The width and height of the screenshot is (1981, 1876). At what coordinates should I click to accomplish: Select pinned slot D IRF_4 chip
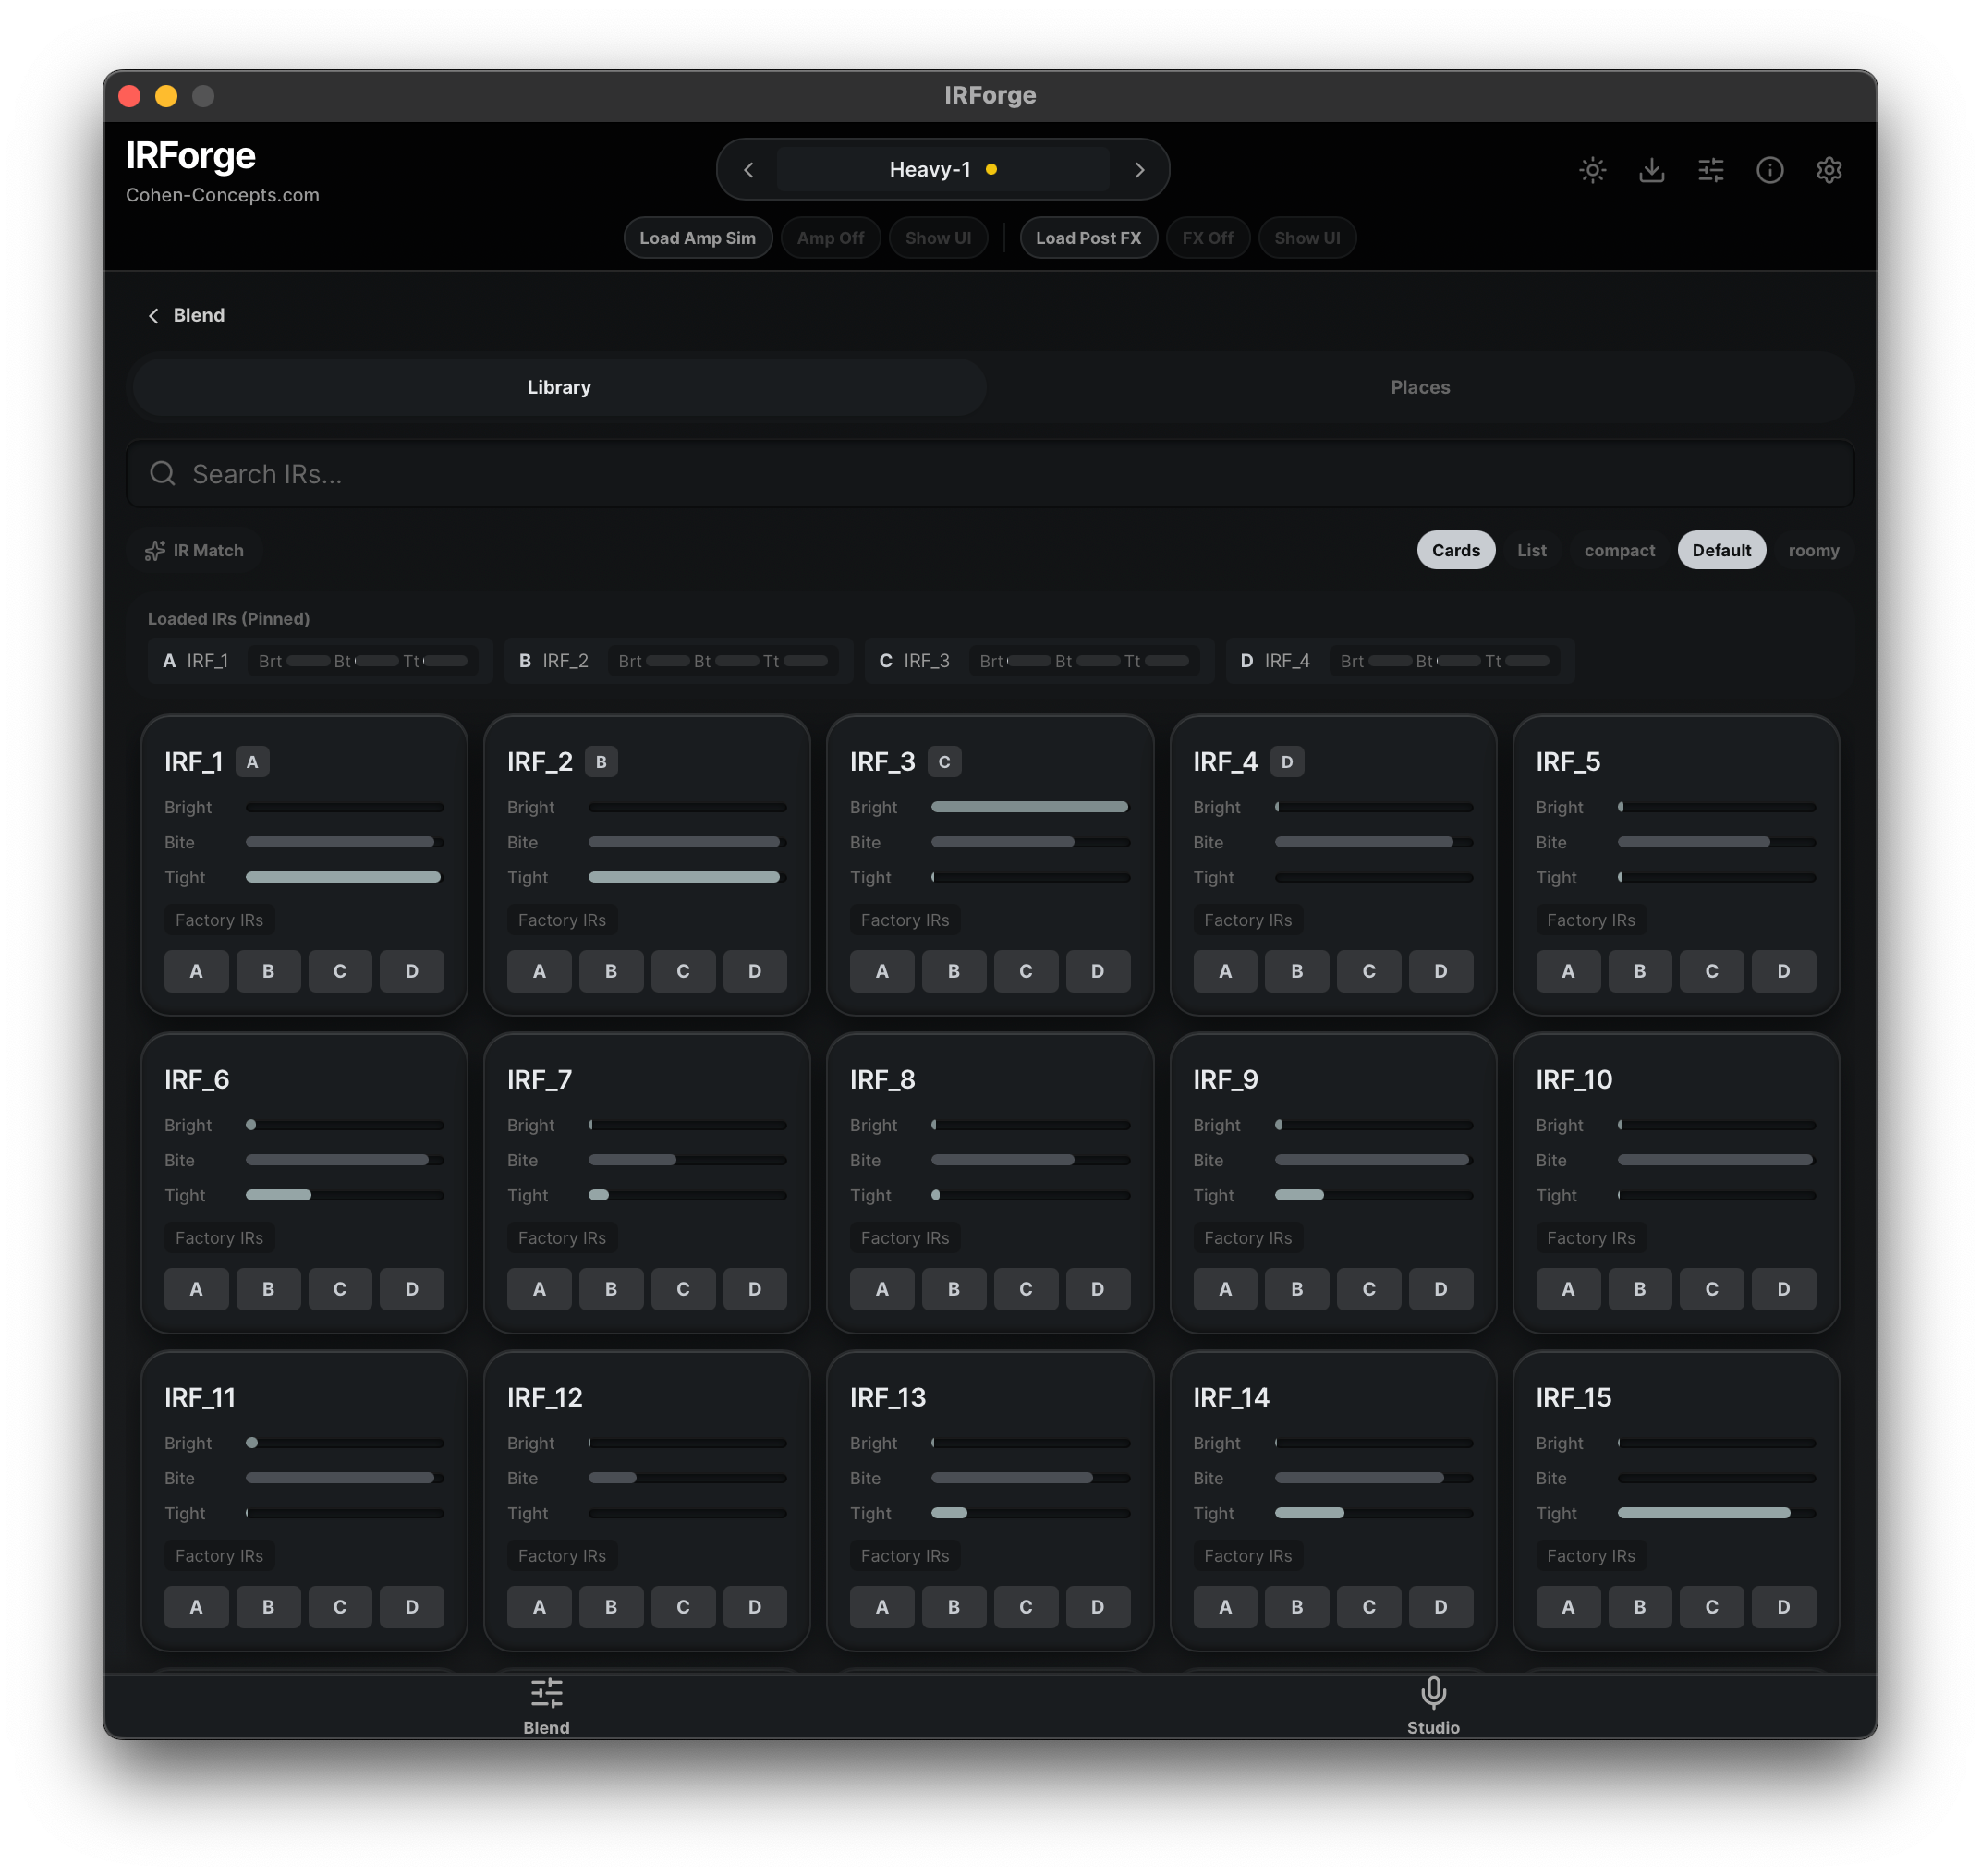point(1400,661)
